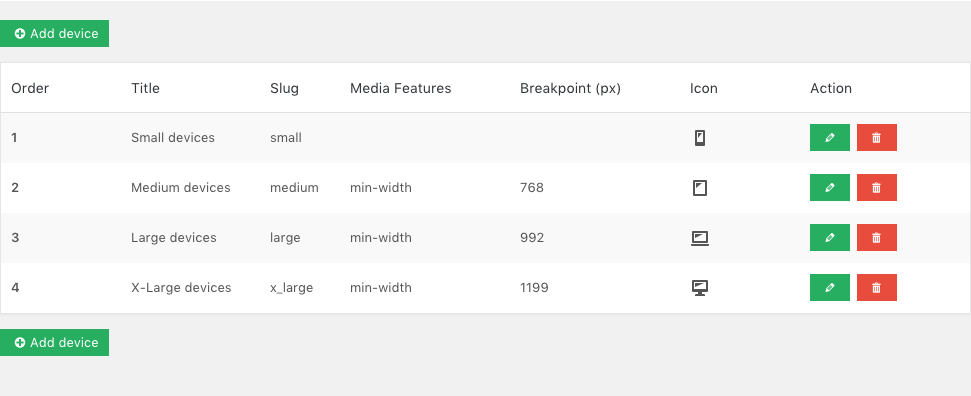The image size is (971, 396).
Task: Click the Breakpoint (px) column header
Action: [x=570, y=88]
